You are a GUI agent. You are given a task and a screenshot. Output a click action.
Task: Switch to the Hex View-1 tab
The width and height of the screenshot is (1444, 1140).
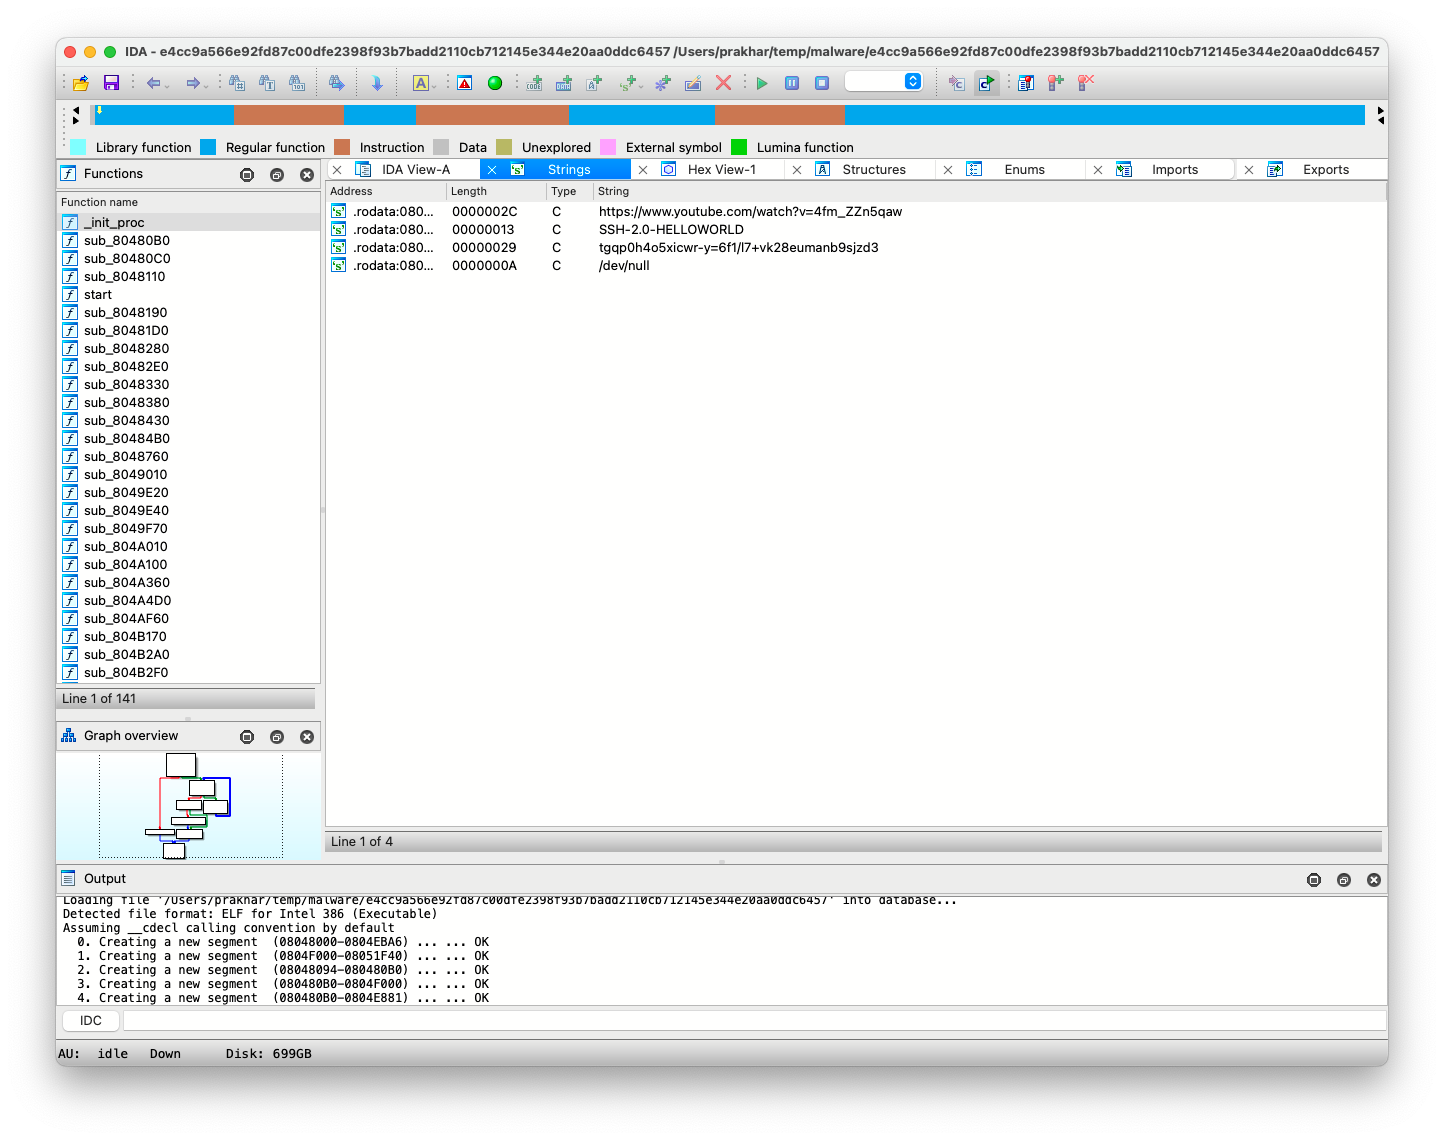click(722, 170)
